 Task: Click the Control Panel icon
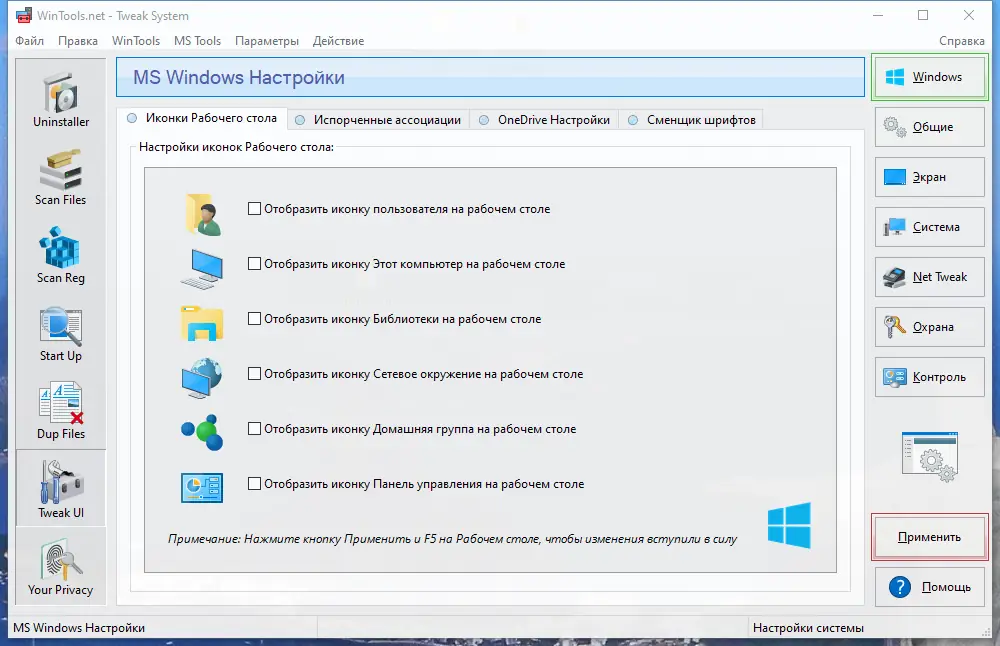(202, 488)
